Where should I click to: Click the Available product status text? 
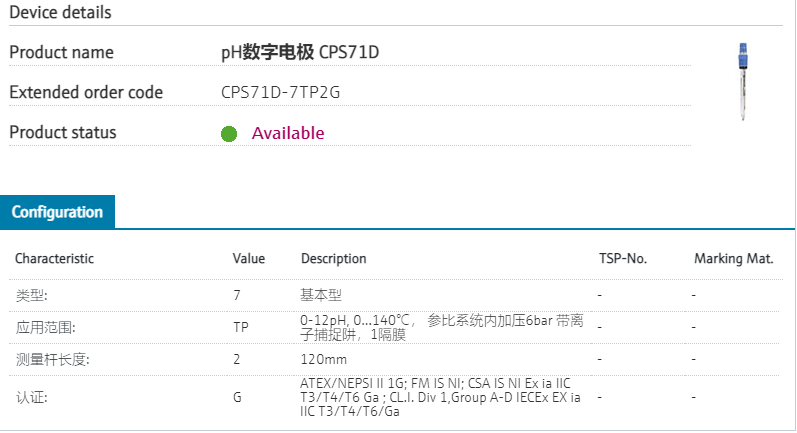coord(288,134)
